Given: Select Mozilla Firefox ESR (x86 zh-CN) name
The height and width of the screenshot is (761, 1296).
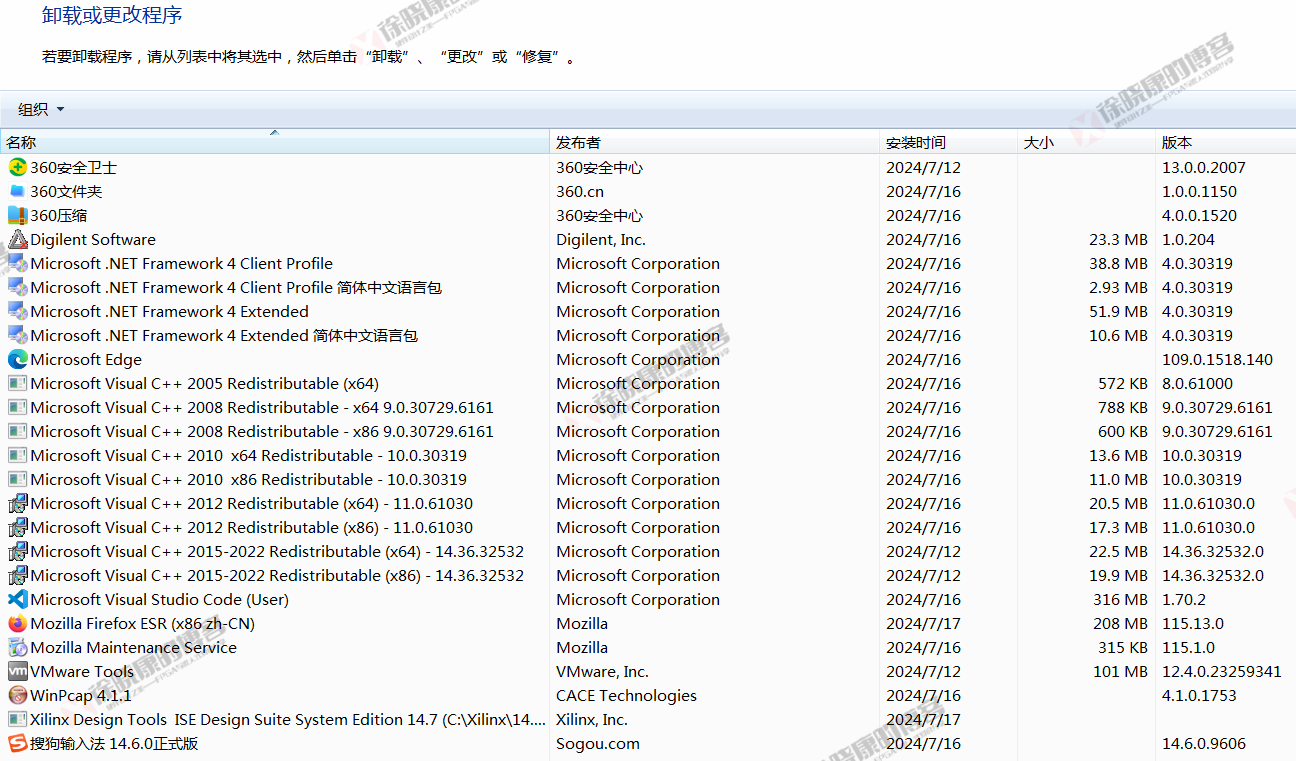Looking at the screenshot, I should pyautogui.click(x=142, y=623).
